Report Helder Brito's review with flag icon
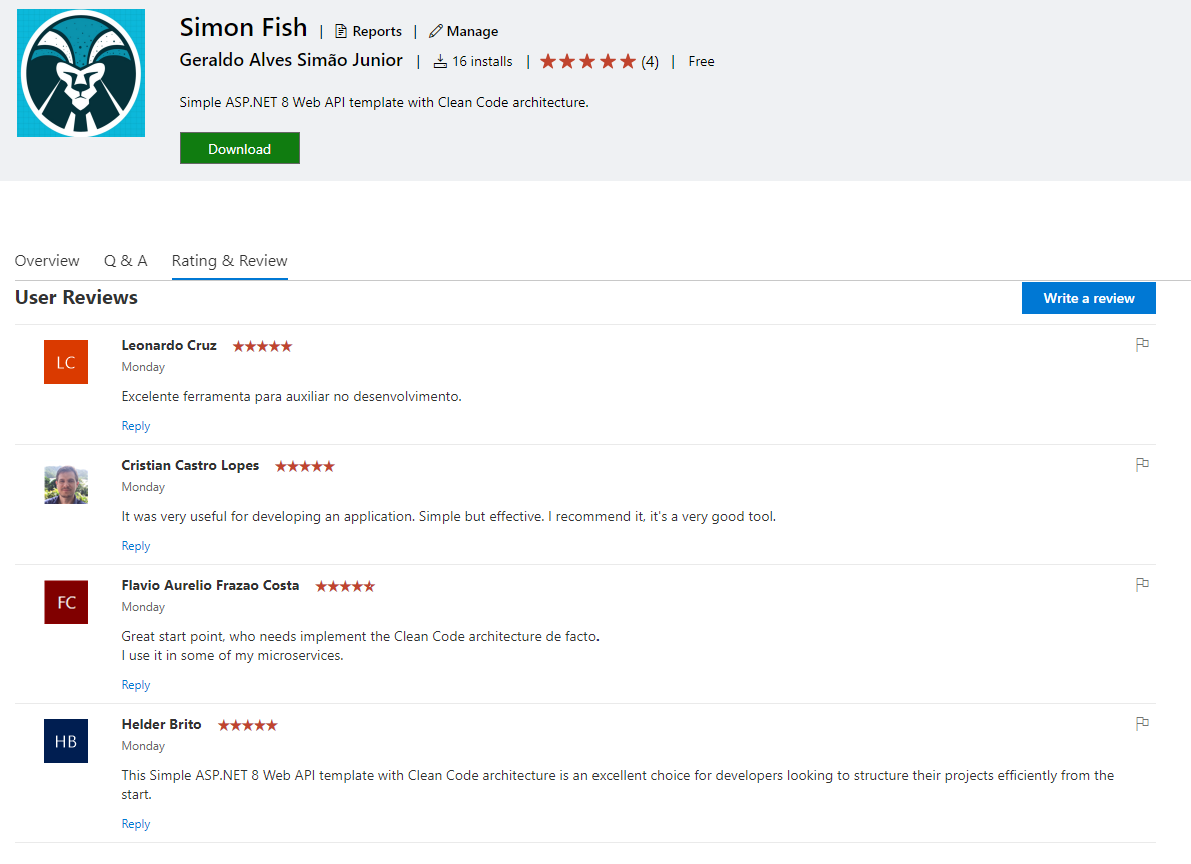1191x864 pixels. tap(1142, 723)
